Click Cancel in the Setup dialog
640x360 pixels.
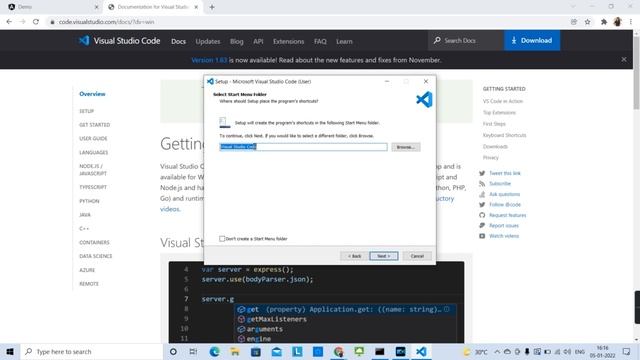[417, 256]
